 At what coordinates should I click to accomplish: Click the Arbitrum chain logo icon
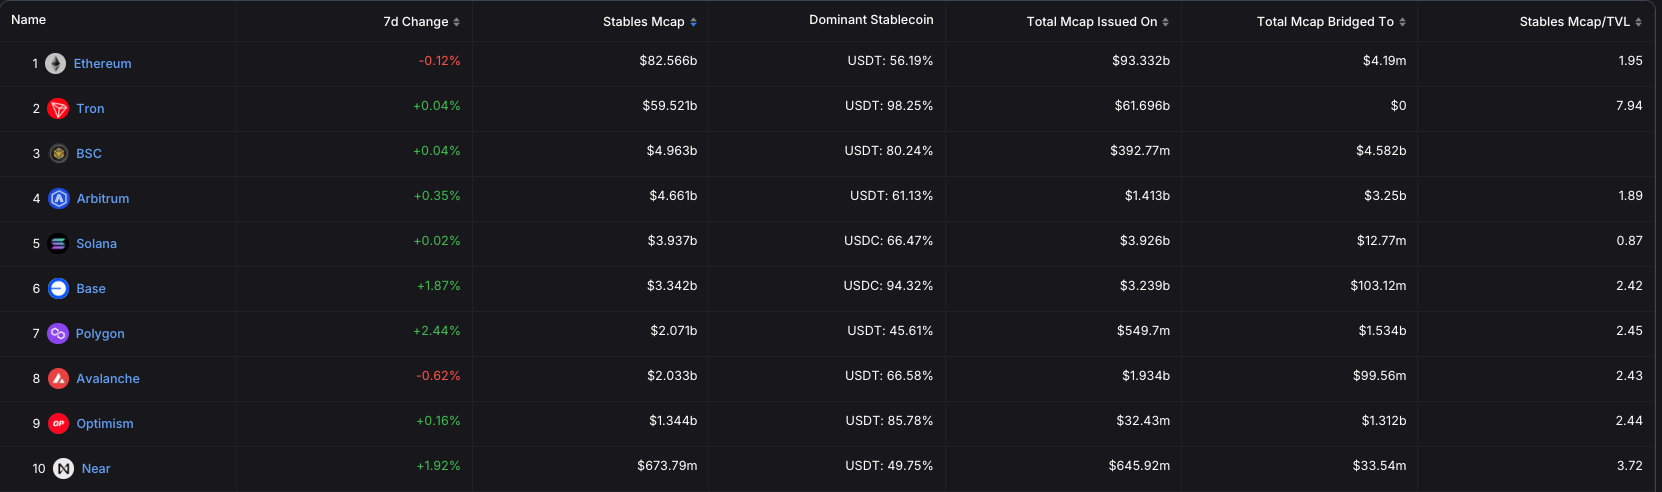[59, 199]
